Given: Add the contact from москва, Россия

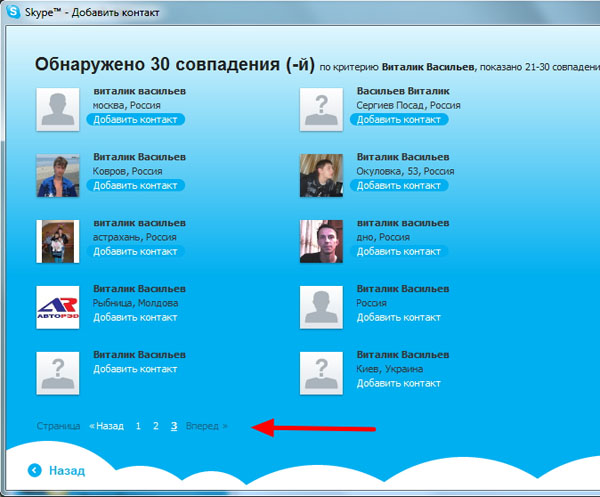Looking at the screenshot, I should click(x=135, y=119).
